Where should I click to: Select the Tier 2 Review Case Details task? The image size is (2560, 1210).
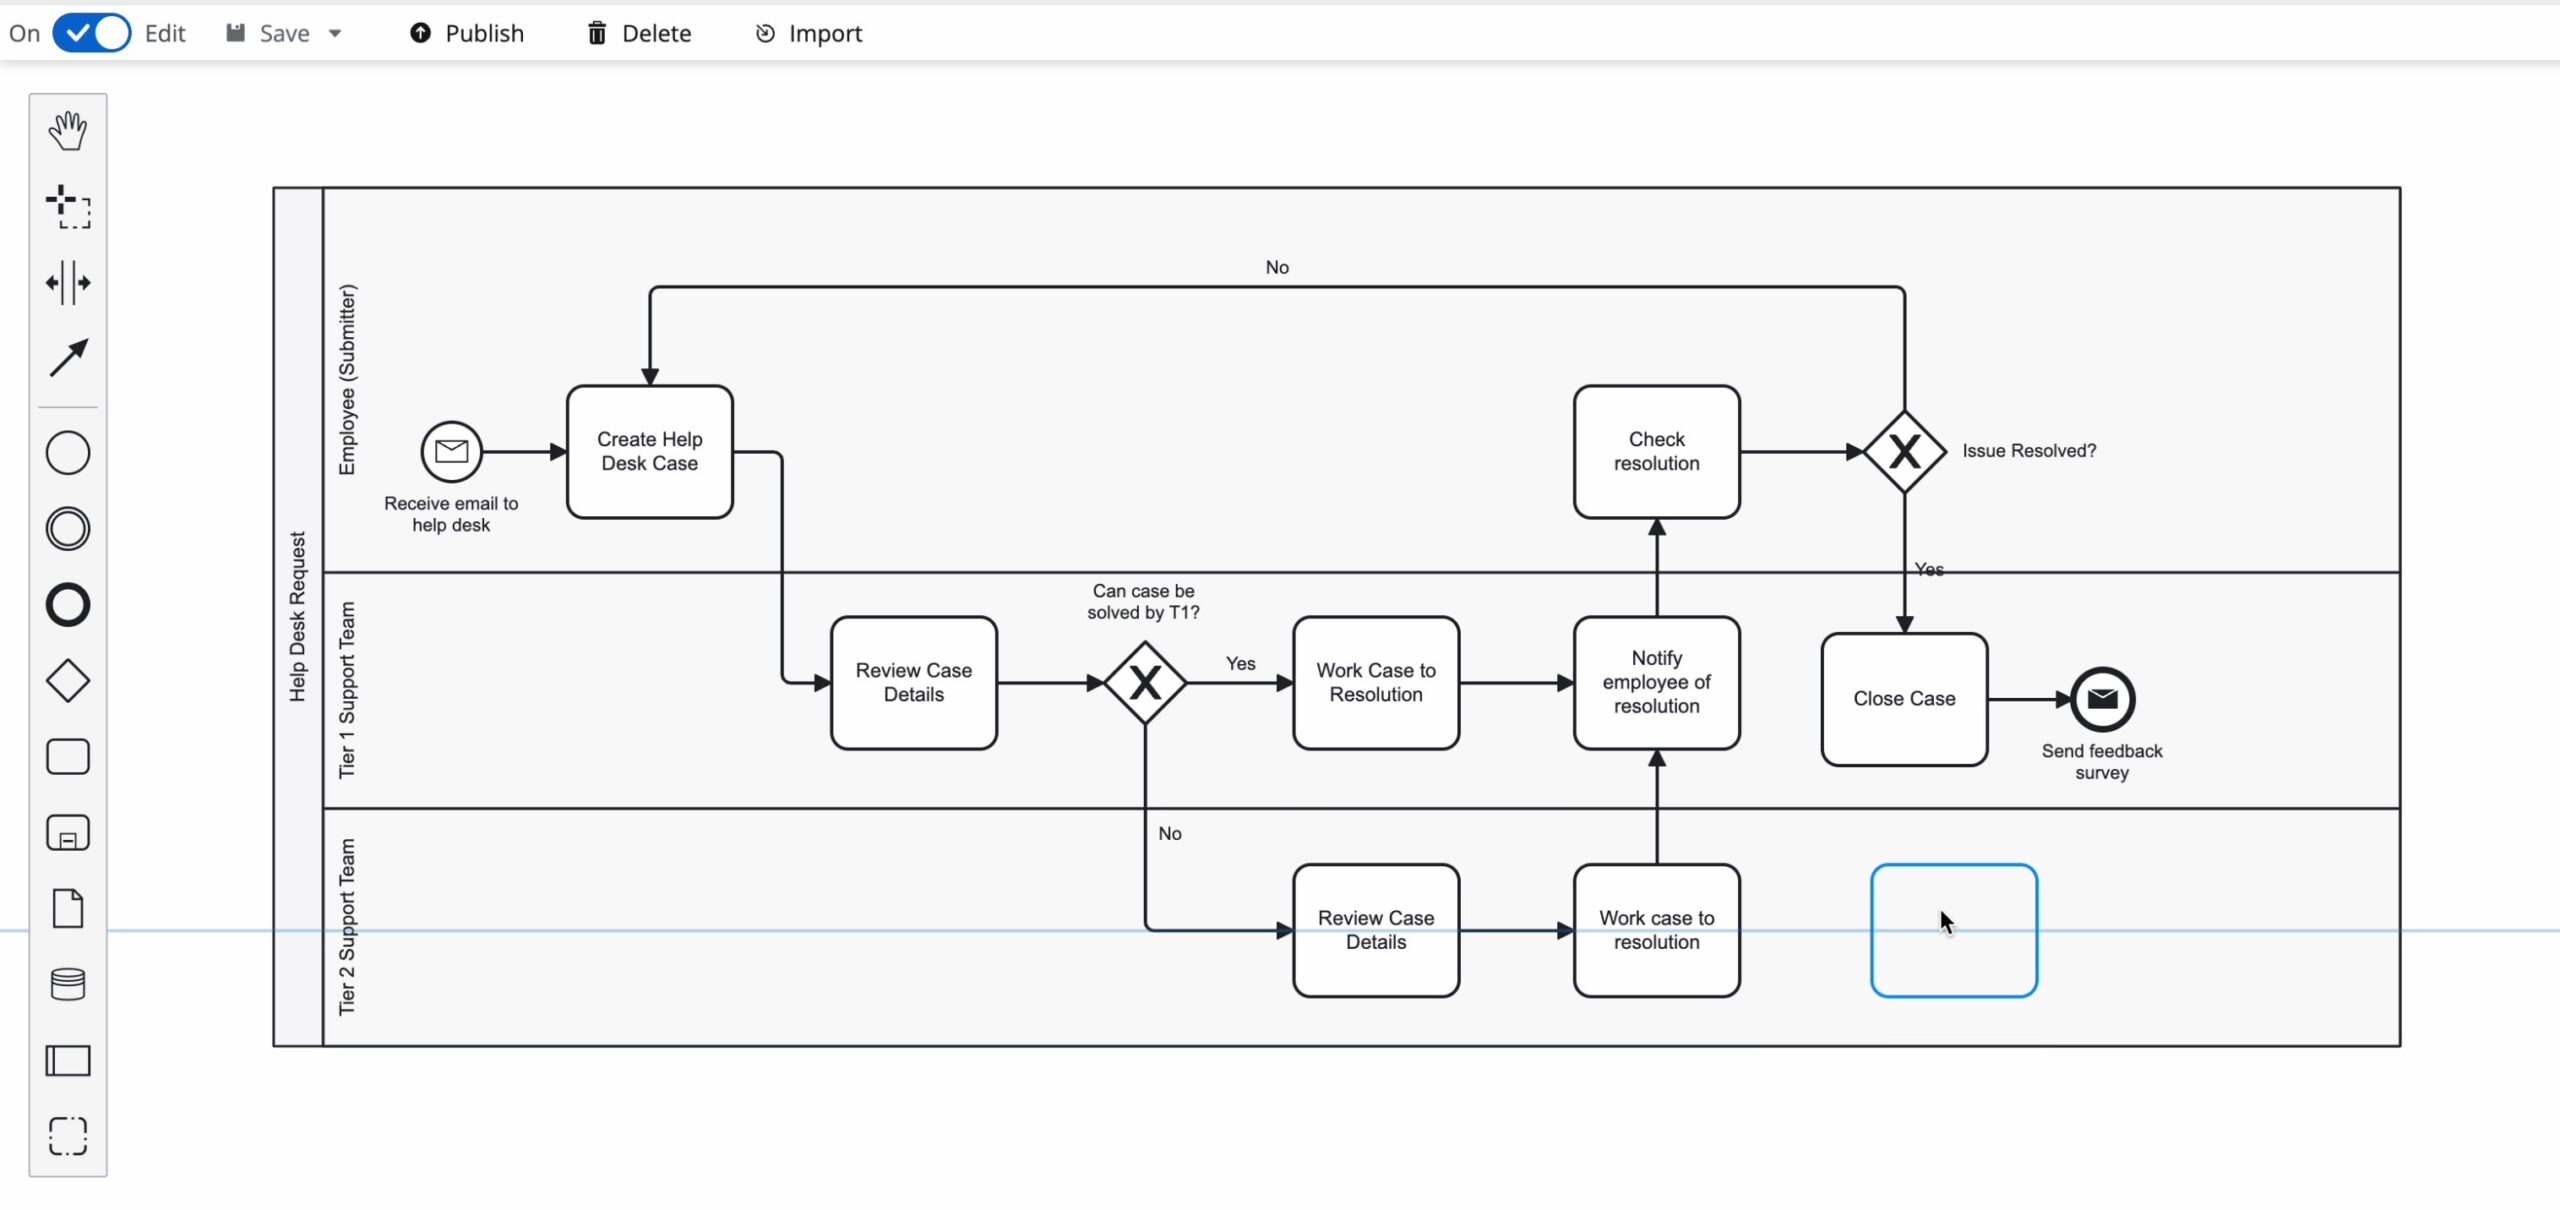pos(1376,930)
